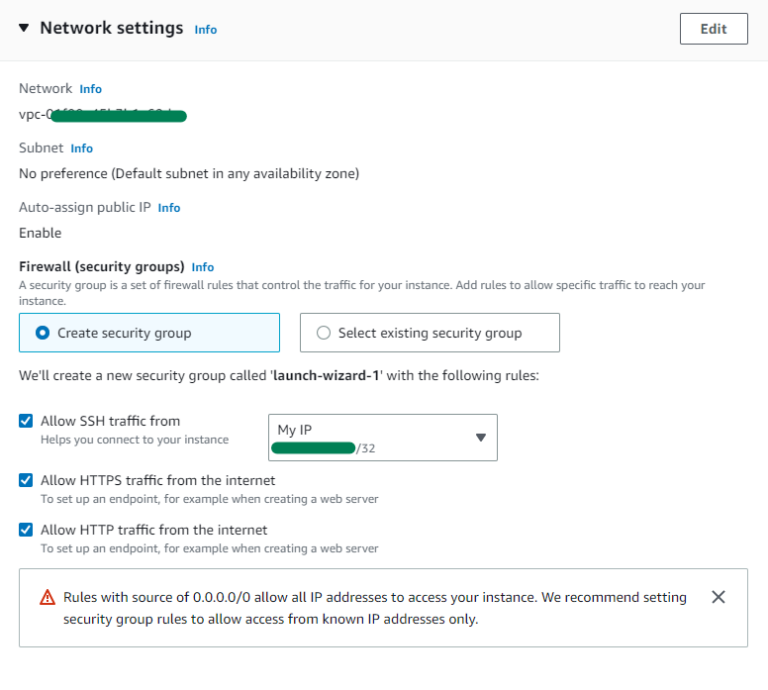Open Auto-assign public IP Info link

click(x=169, y=208)
